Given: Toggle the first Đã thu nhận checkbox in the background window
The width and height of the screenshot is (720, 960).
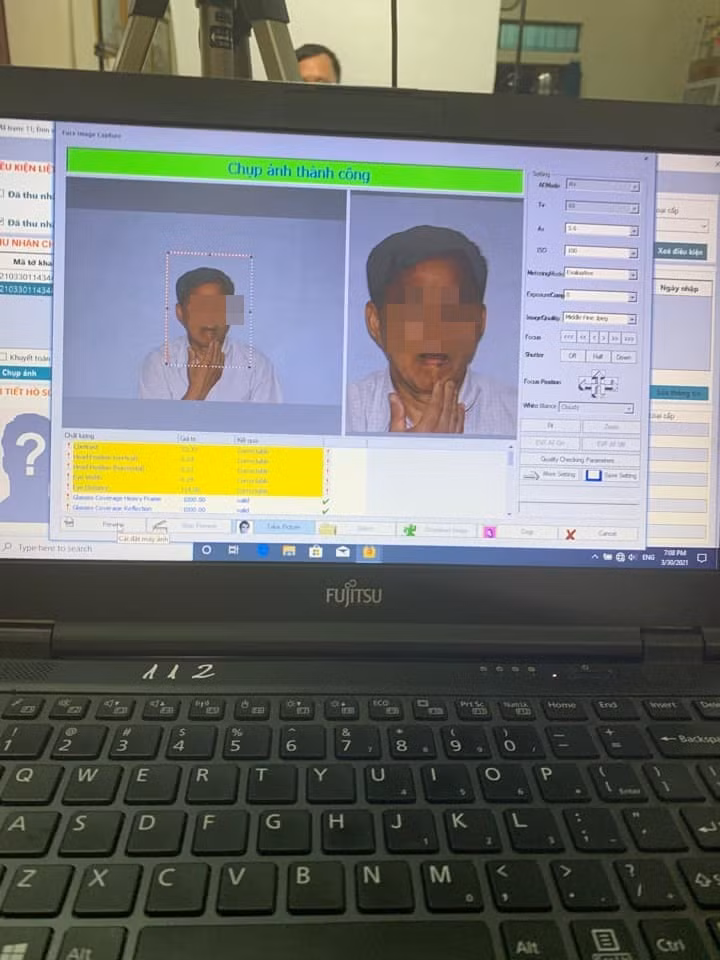Looking at the screenshot, I should click(x=2, y=193).
